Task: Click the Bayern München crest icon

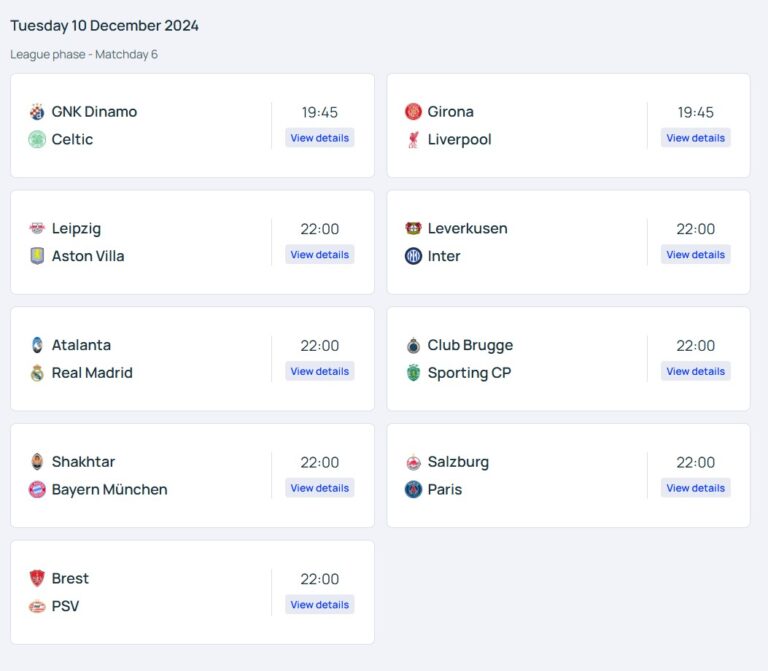Action: (37, 490)
